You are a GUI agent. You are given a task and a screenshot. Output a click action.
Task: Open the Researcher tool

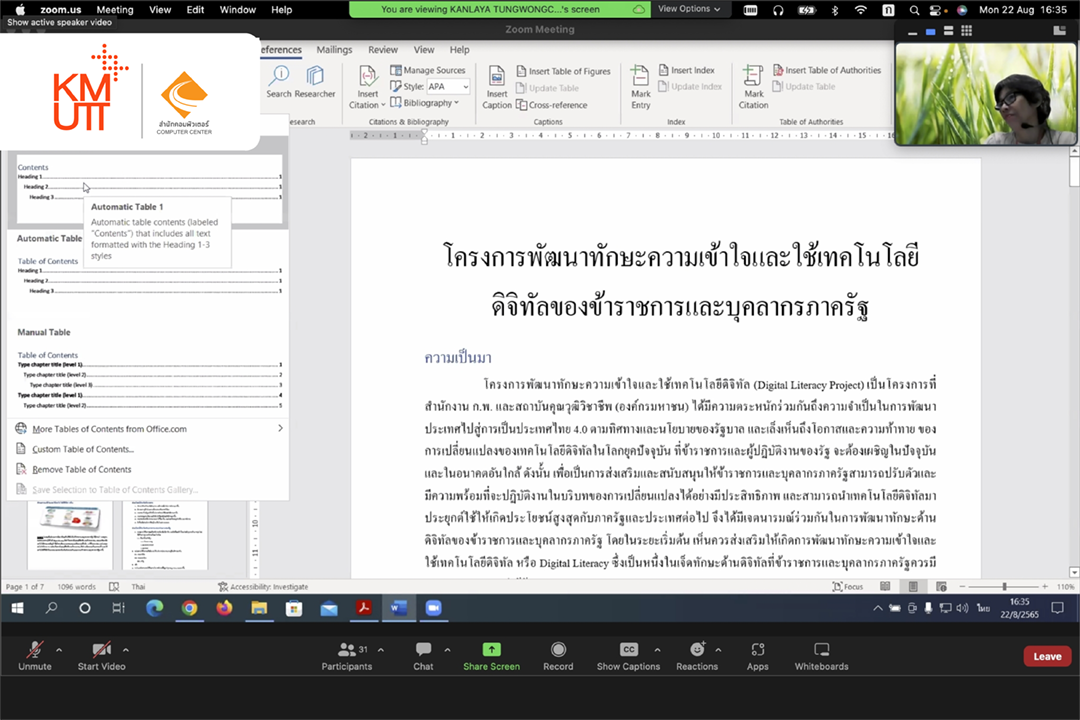(x=315, y=82)
